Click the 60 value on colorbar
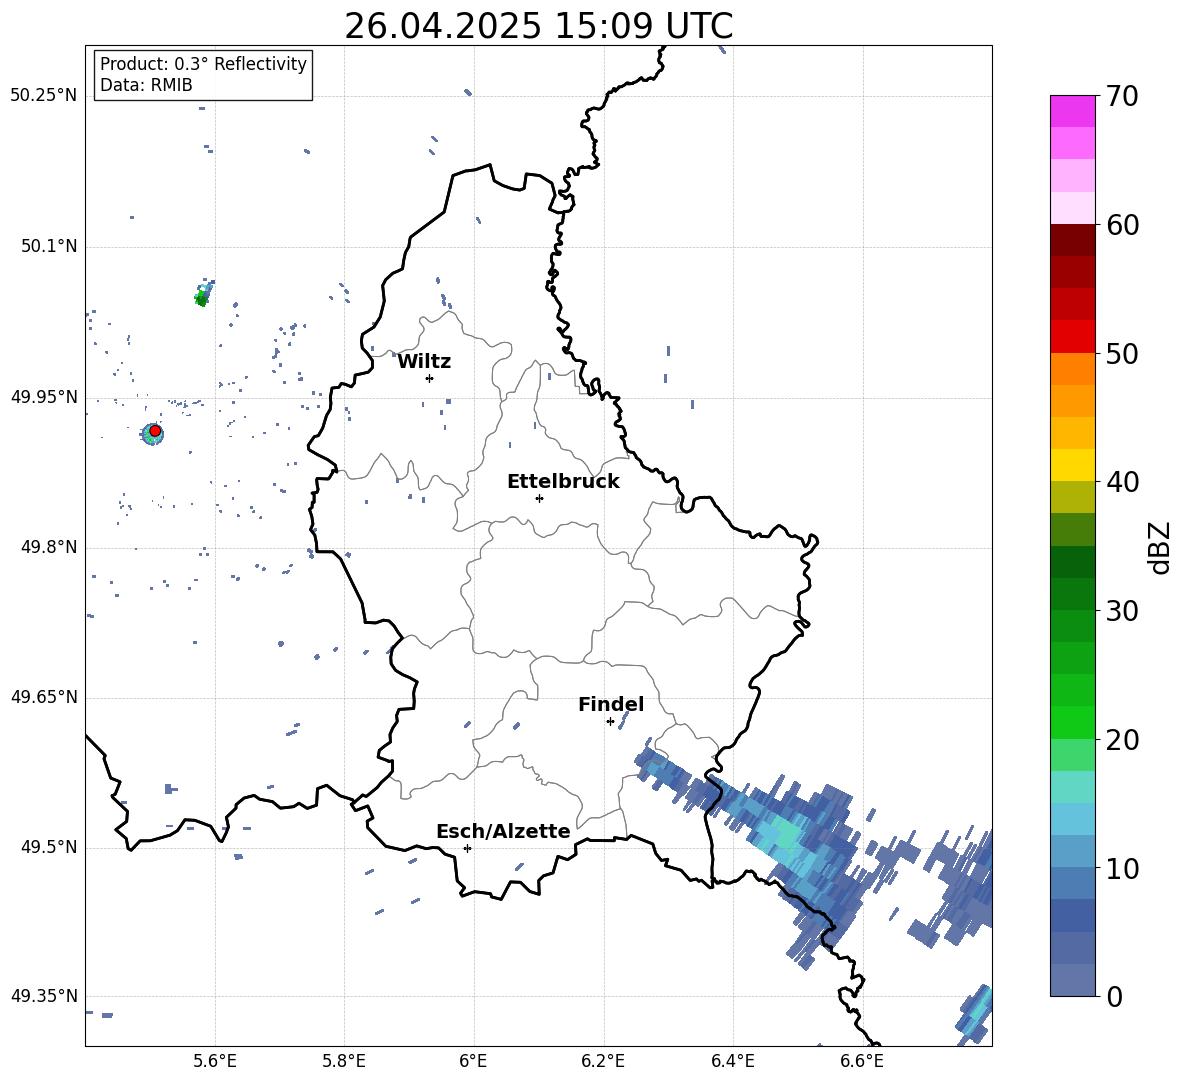1184x1081 pixels. coord(1121,225)
